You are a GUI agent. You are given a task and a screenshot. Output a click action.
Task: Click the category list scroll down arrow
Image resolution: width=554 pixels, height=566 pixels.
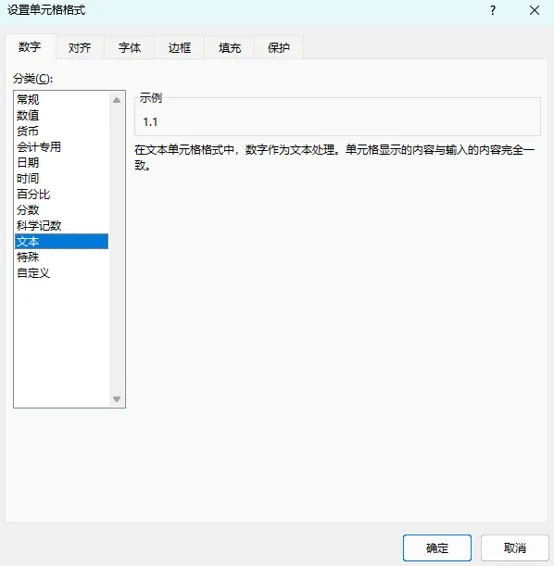coord(117,399)
